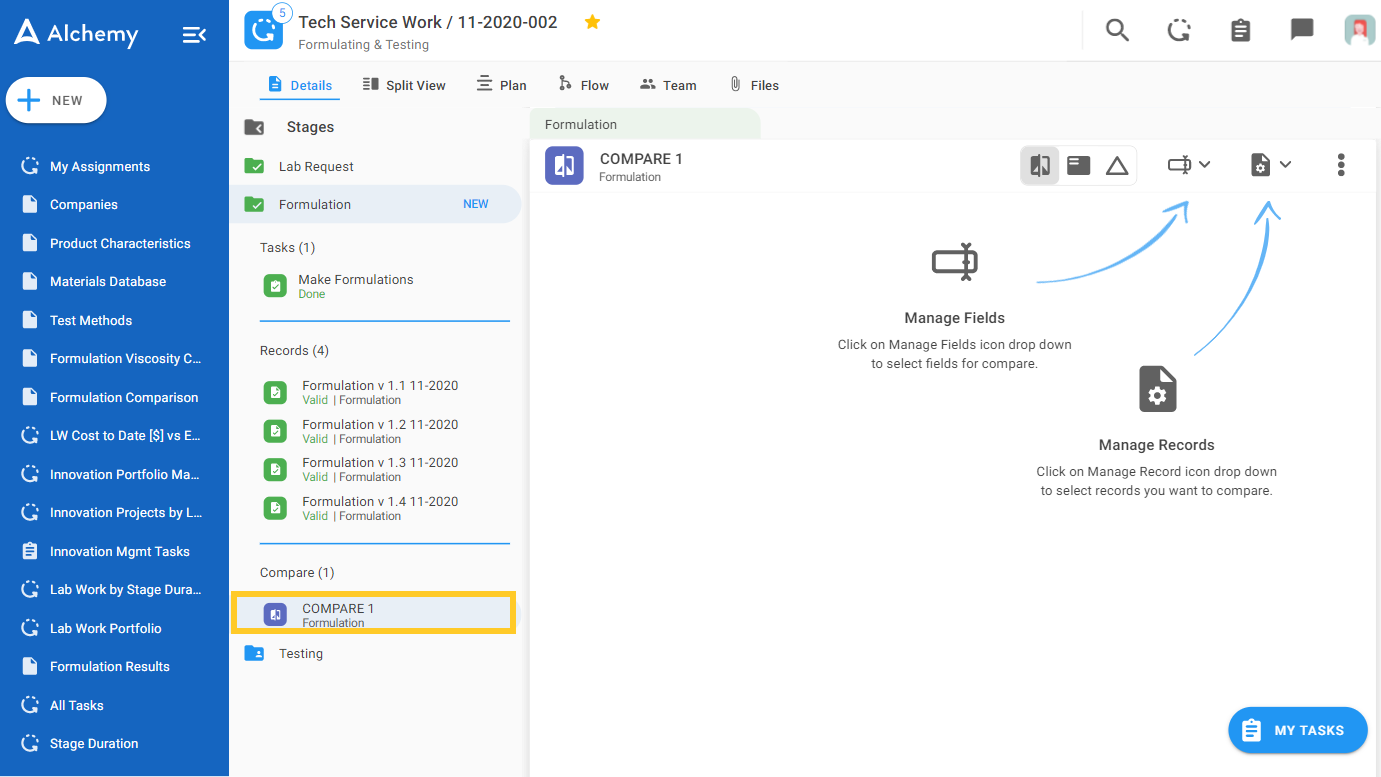The height and width of the screenshot is (777, 1381).
Task: Open Test Methods in the sidebar
Action: coord(91,321)
